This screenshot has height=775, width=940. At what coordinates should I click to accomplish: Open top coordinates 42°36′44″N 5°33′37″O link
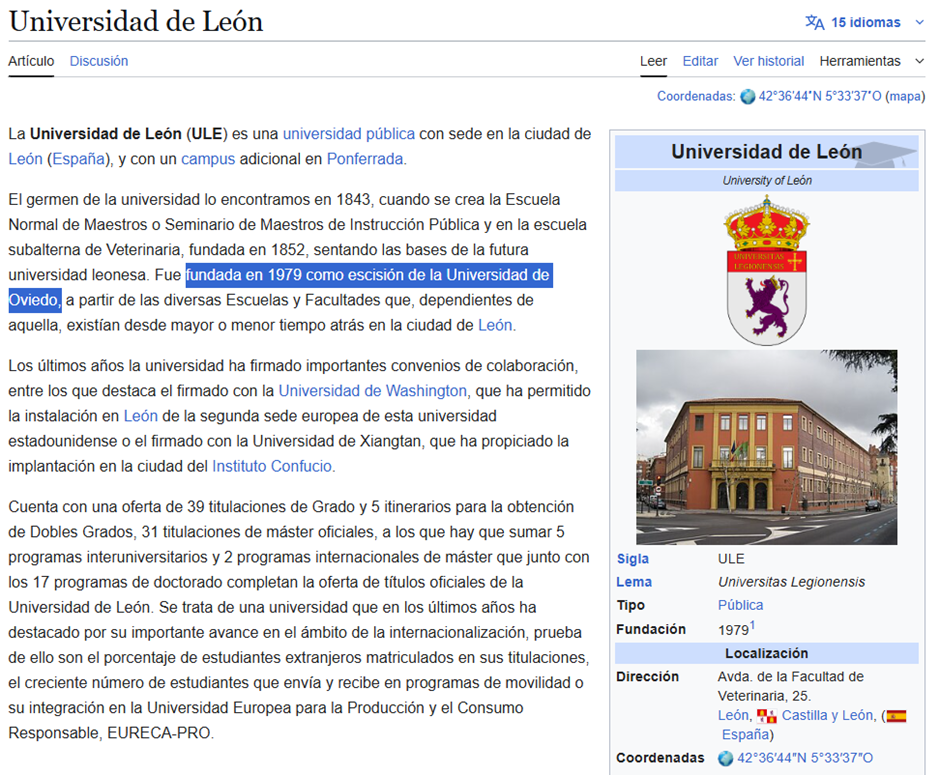point(820,97)
